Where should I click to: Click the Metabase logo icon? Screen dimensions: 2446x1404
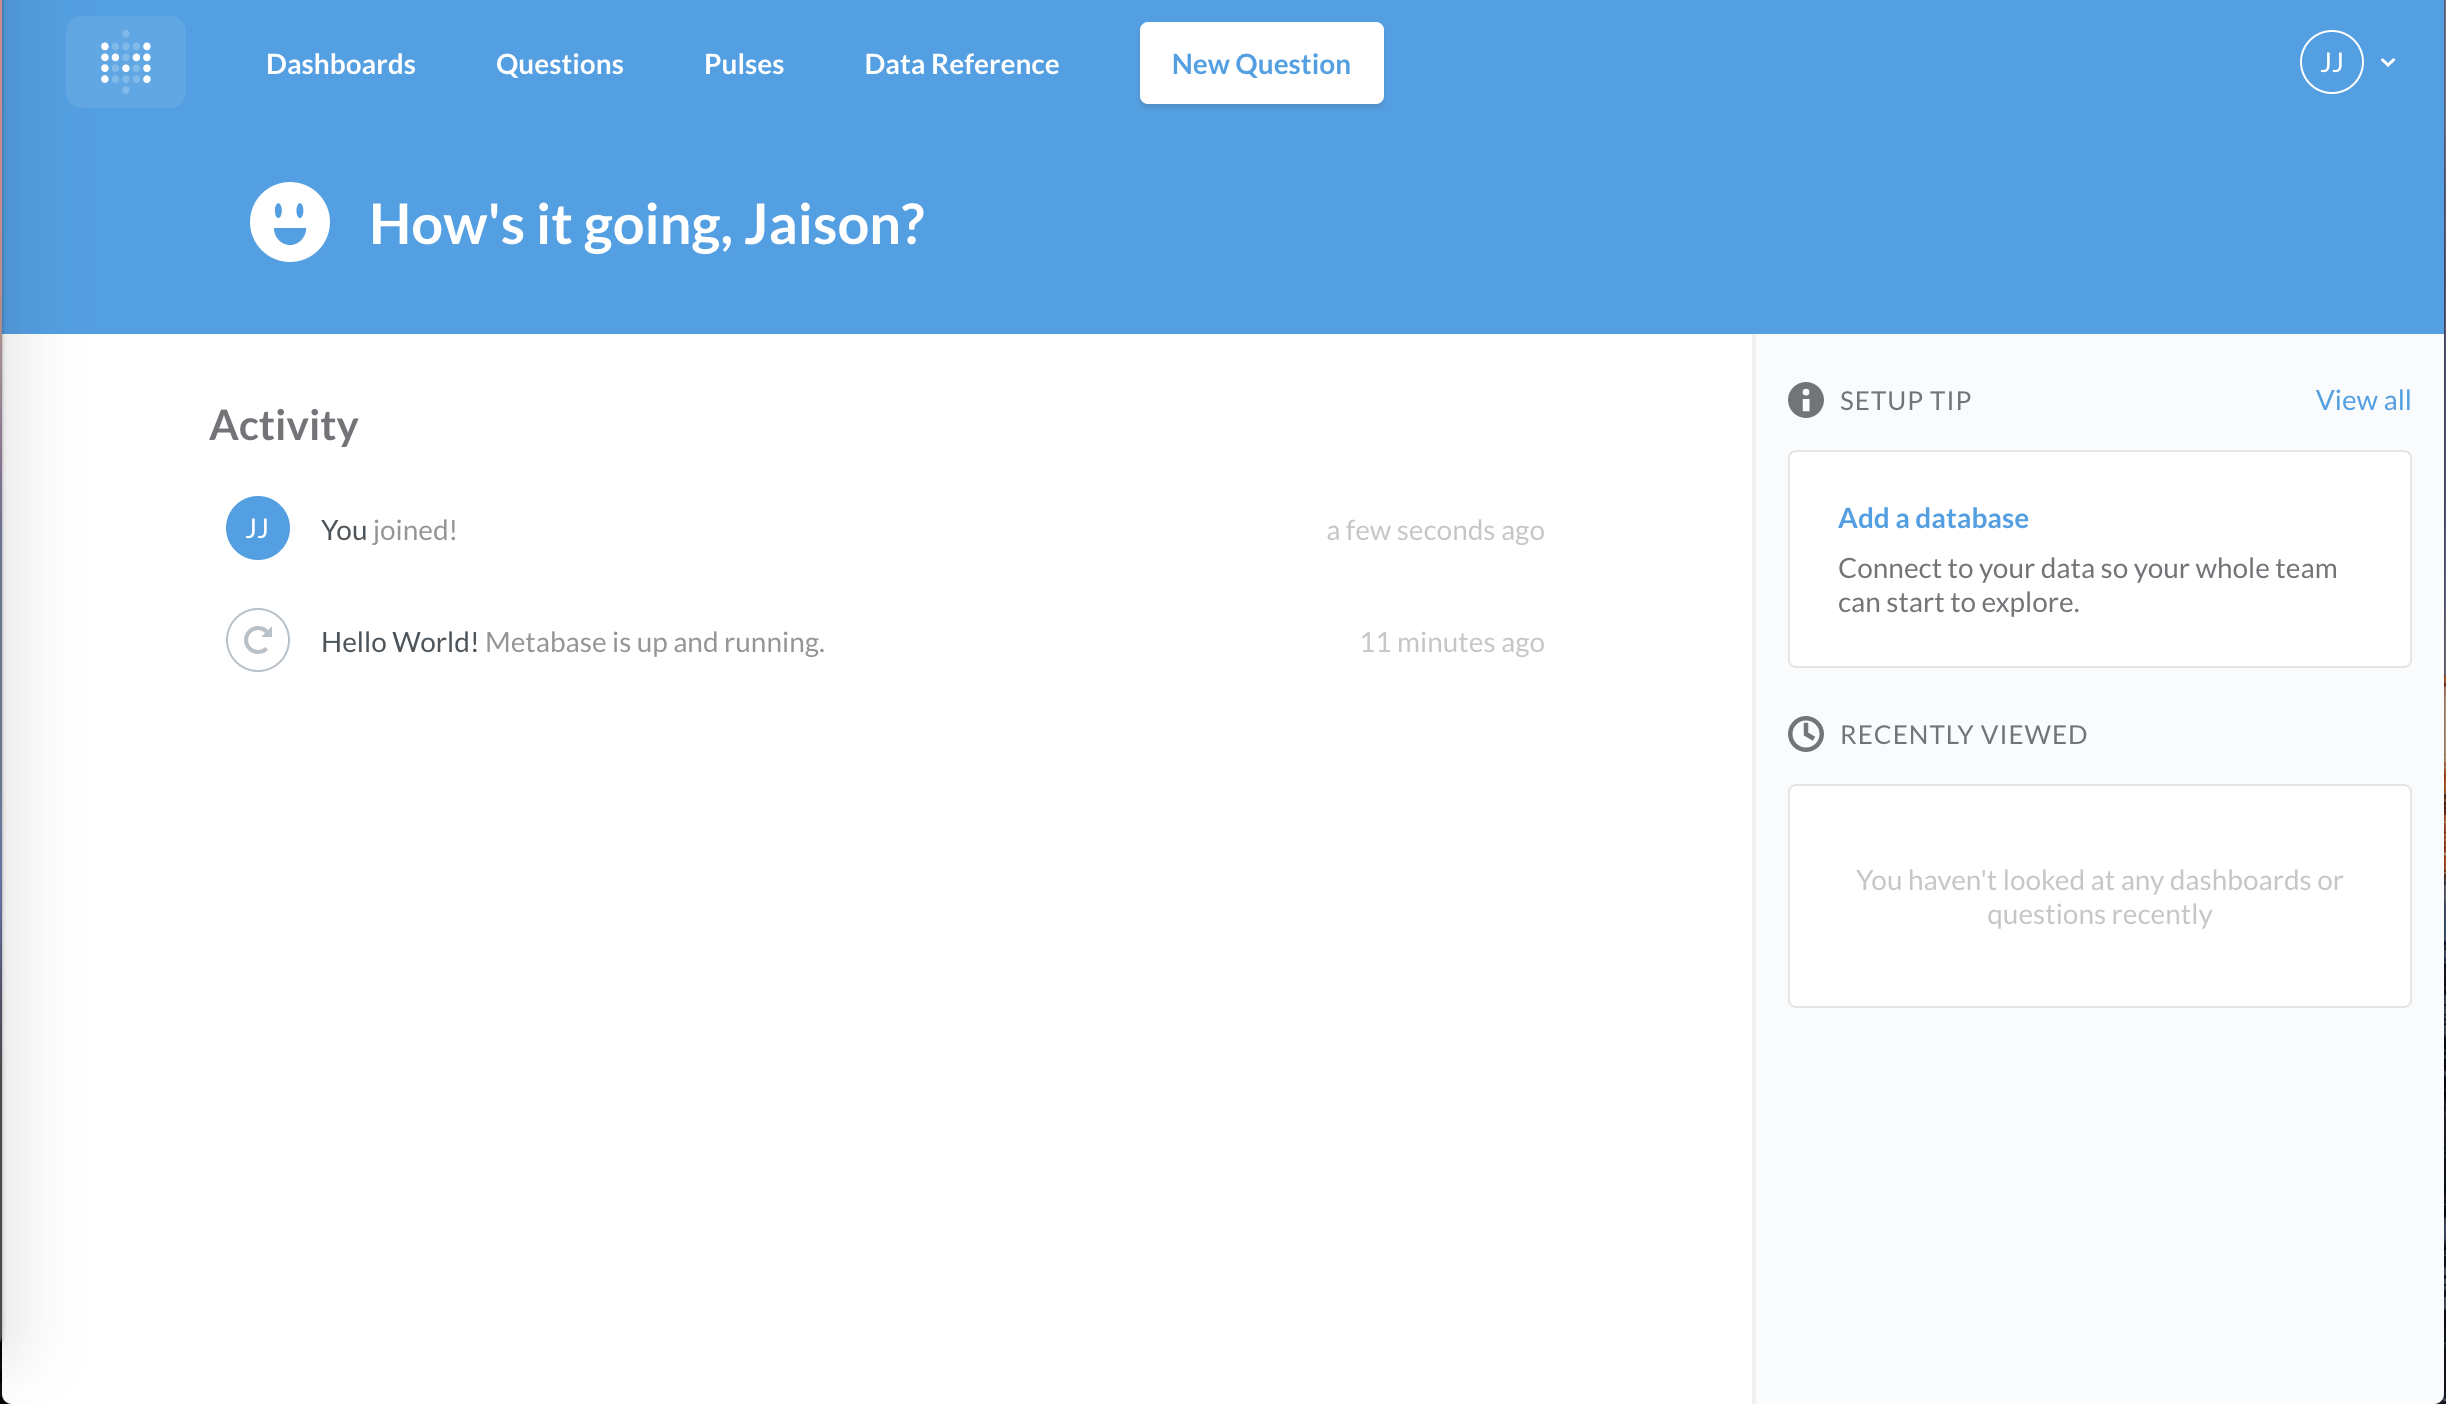pos(126,62)
